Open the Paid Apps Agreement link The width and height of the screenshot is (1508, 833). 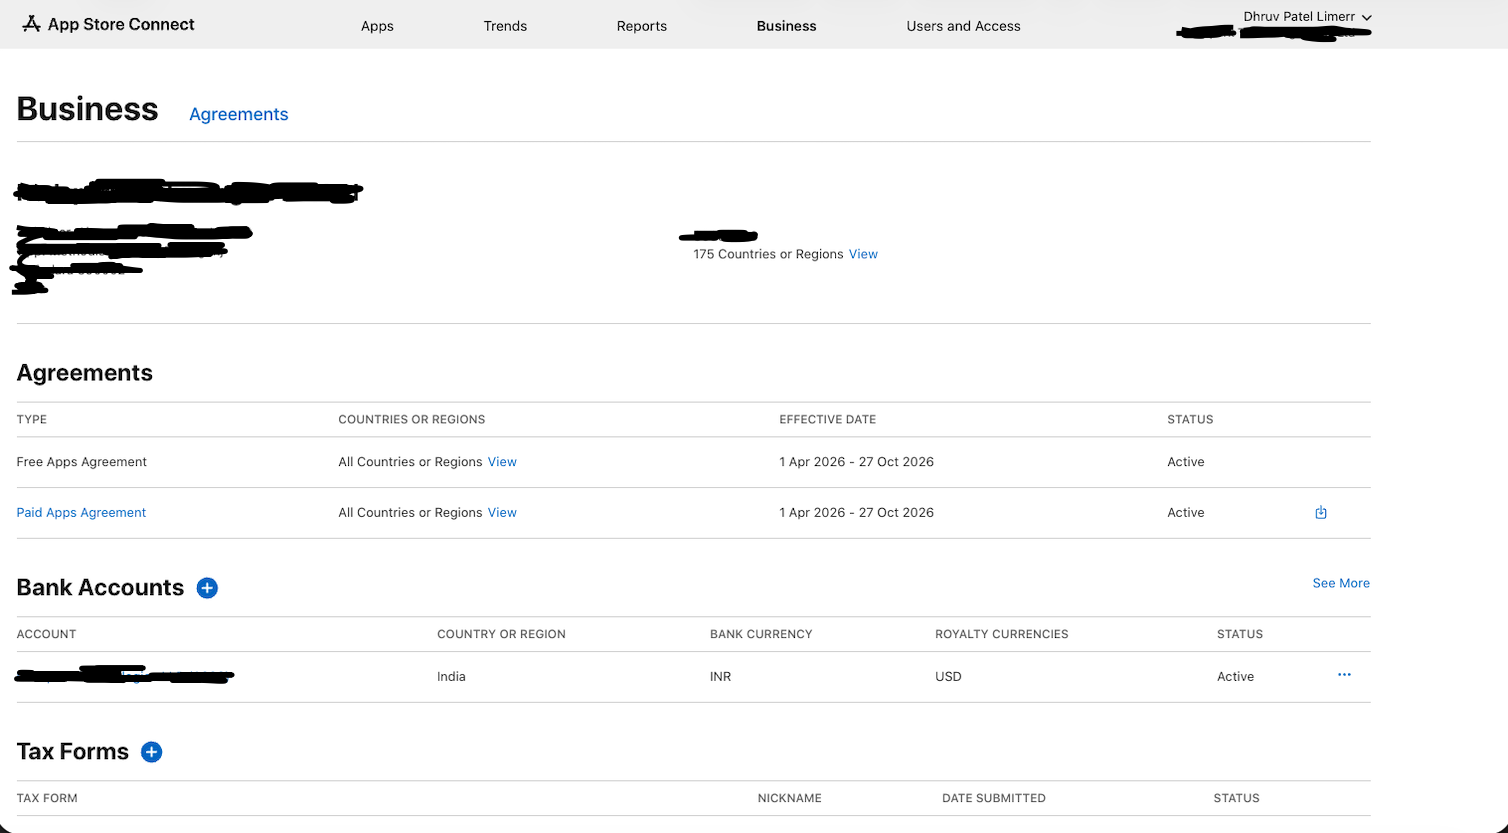81,513
